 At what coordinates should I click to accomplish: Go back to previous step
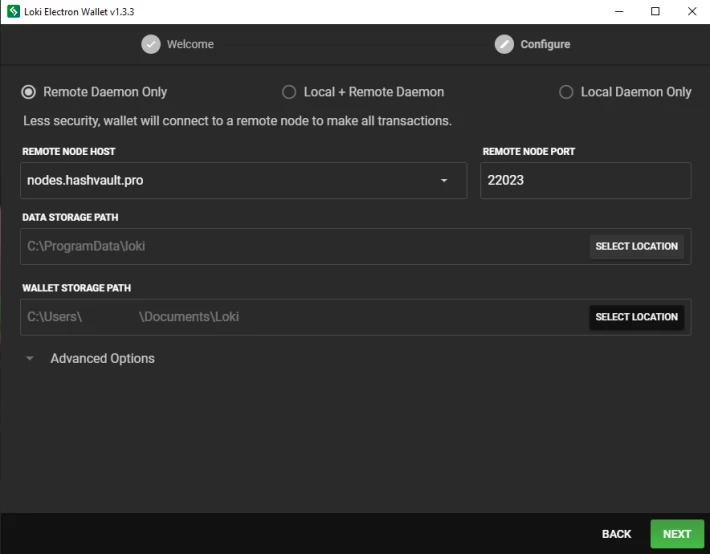point(616,534)
